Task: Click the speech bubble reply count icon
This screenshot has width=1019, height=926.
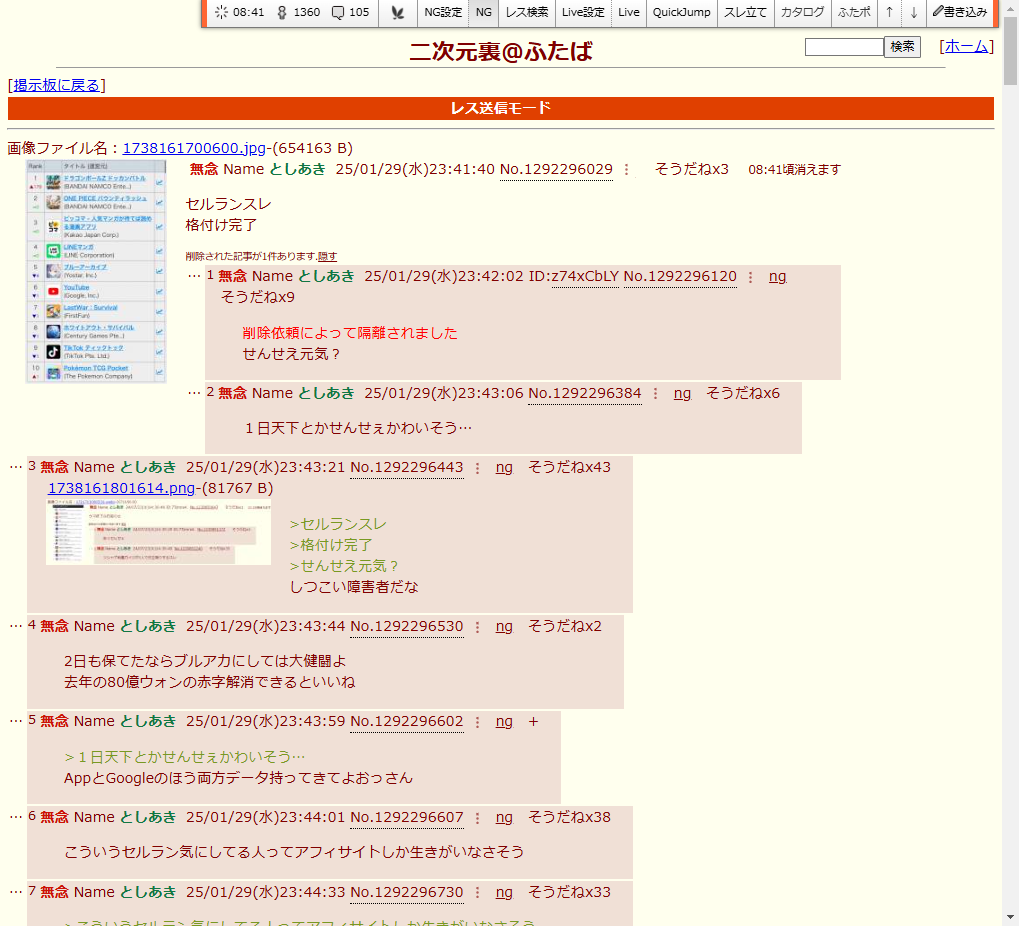Action: click(338, 13)
